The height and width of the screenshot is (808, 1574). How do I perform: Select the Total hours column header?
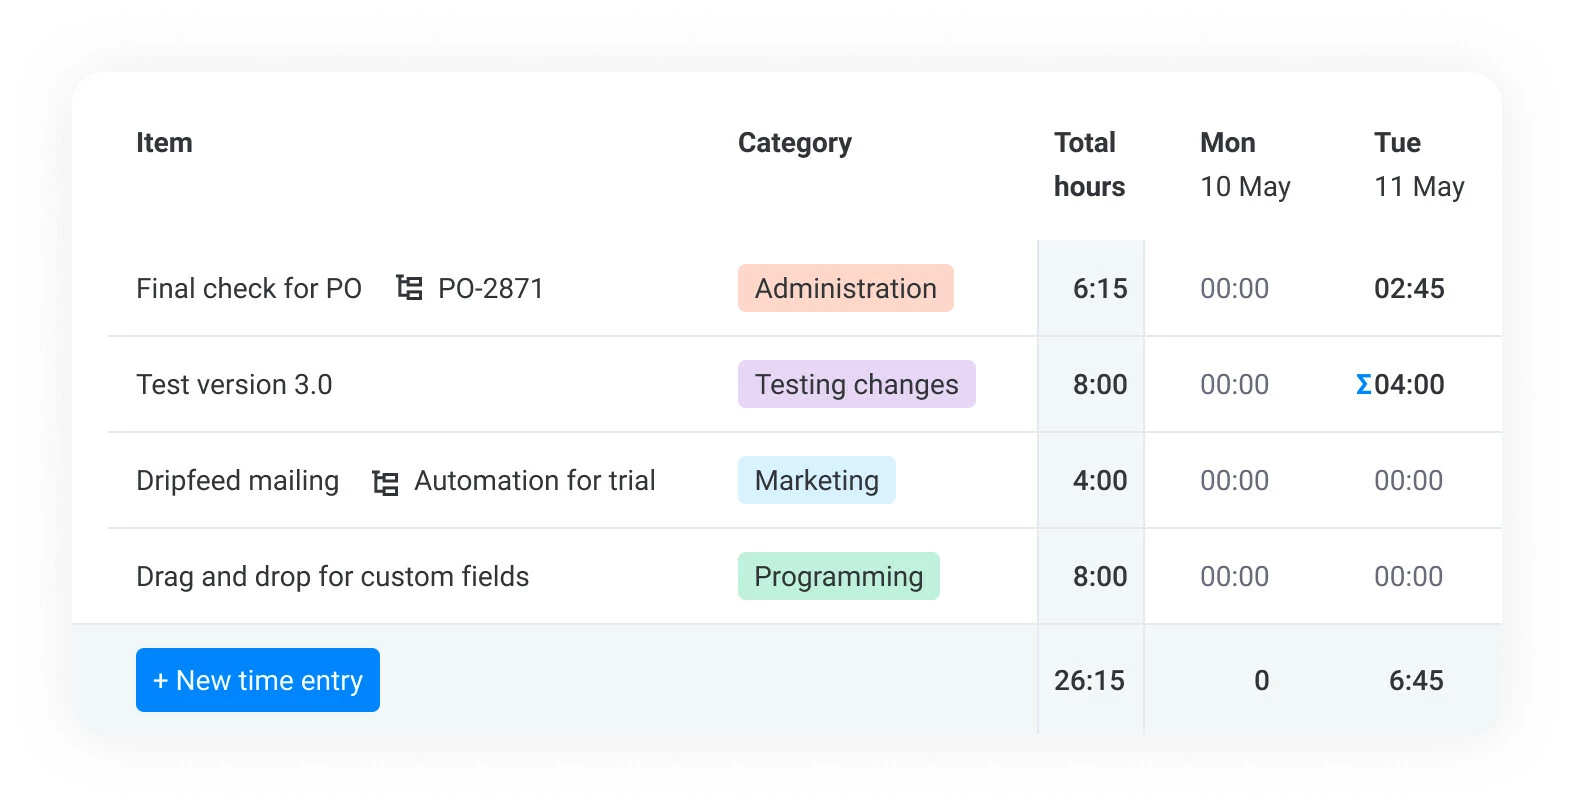[x=1089, y=164]
